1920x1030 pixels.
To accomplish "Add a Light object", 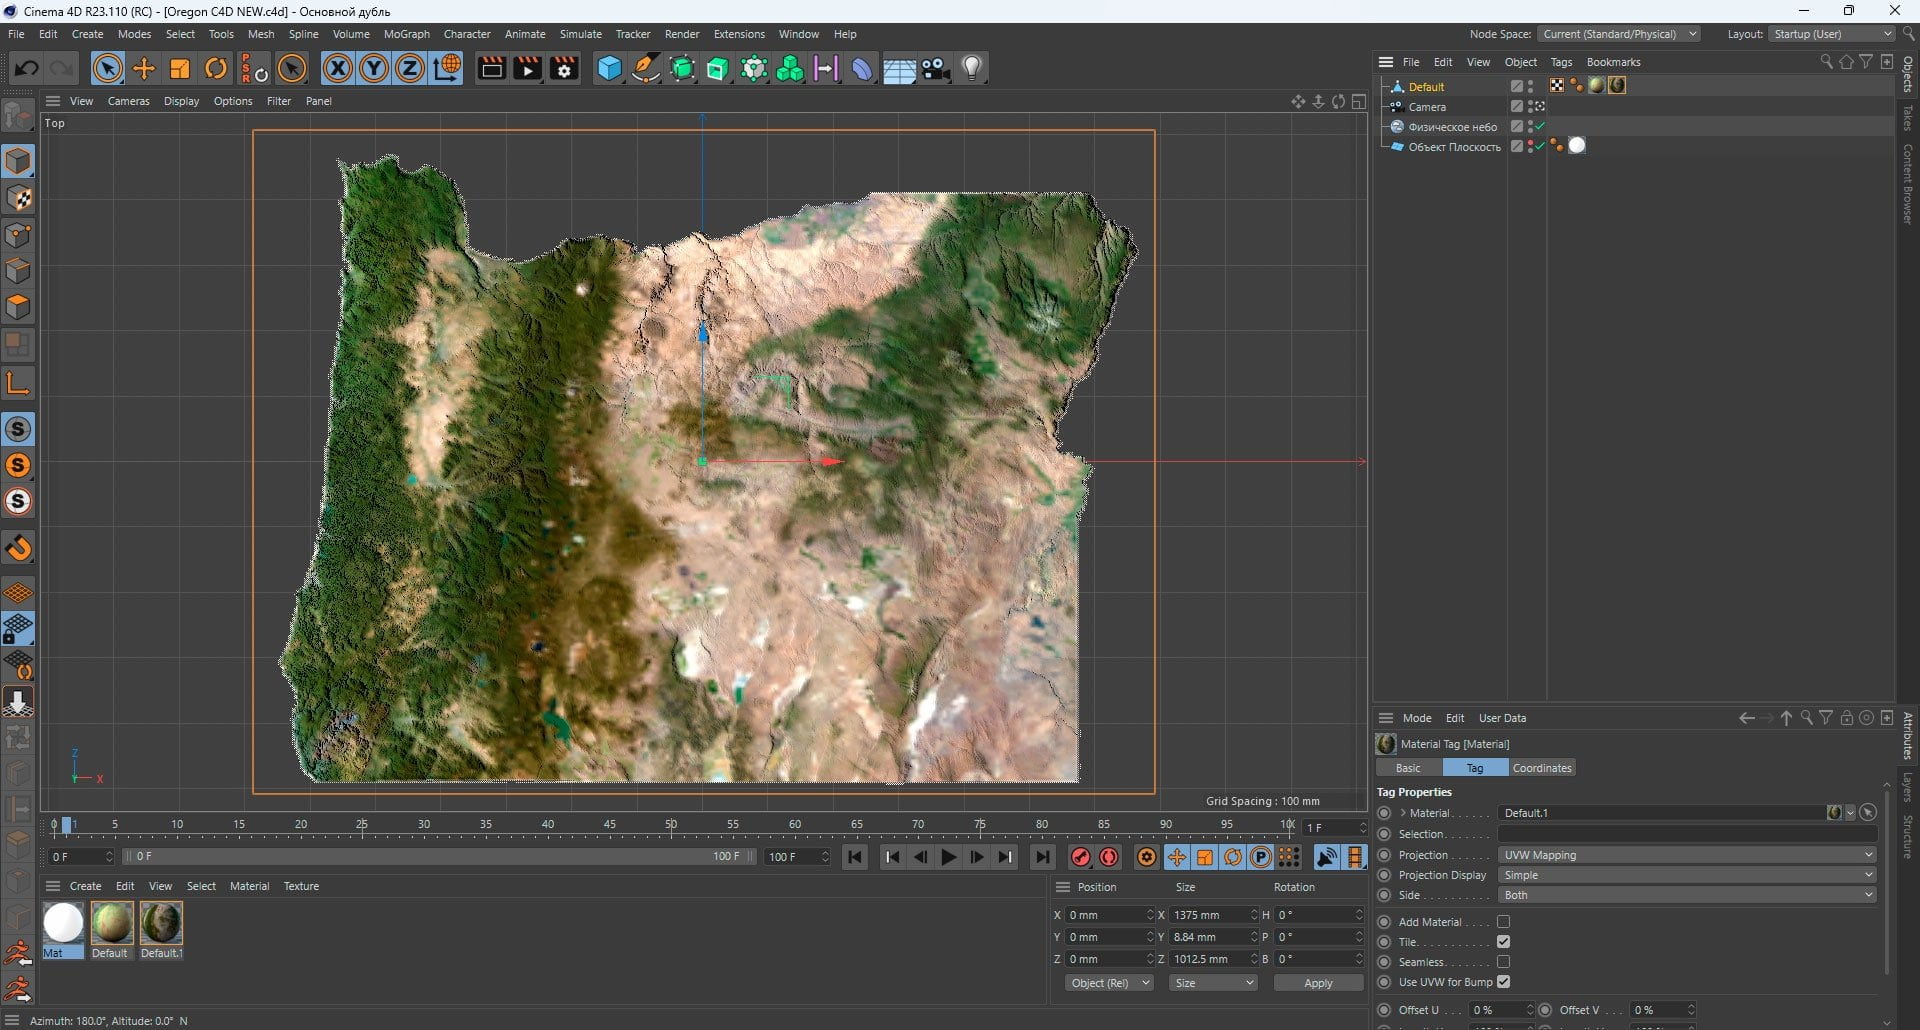I will click(x=972, y=68).
